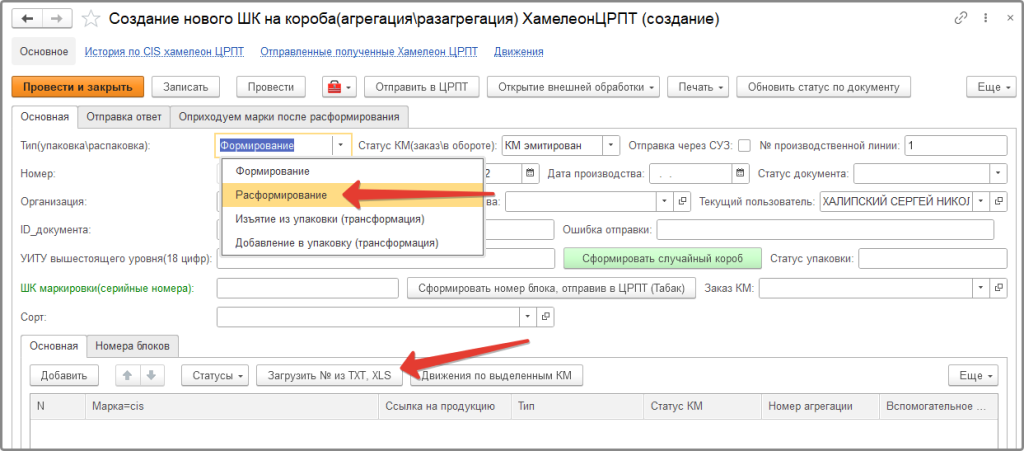Move the table row up
This screenshot has width=1024, height=451.
click(x=127, y=375)
